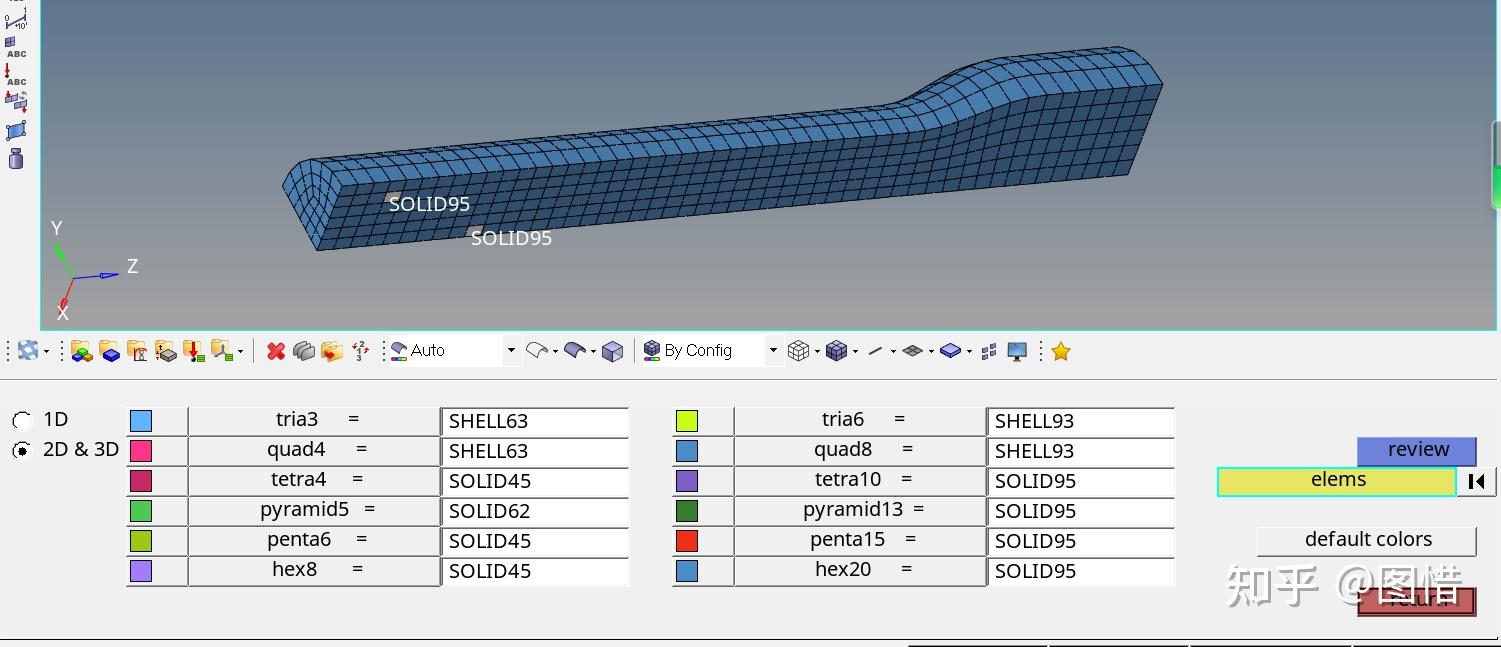Click the 1D line element display icon
This screenshot has width=1501, height=647.
(x=876, y=350)
